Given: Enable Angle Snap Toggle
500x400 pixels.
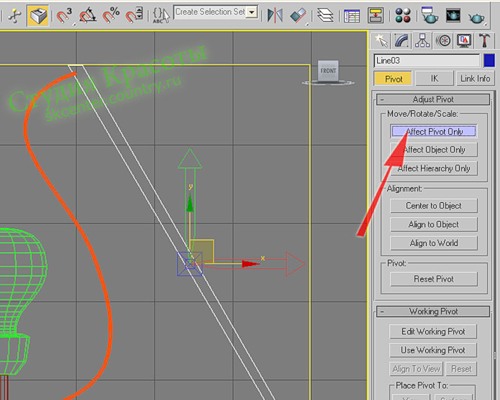Looking at the screenshot, I should (87, 16).
